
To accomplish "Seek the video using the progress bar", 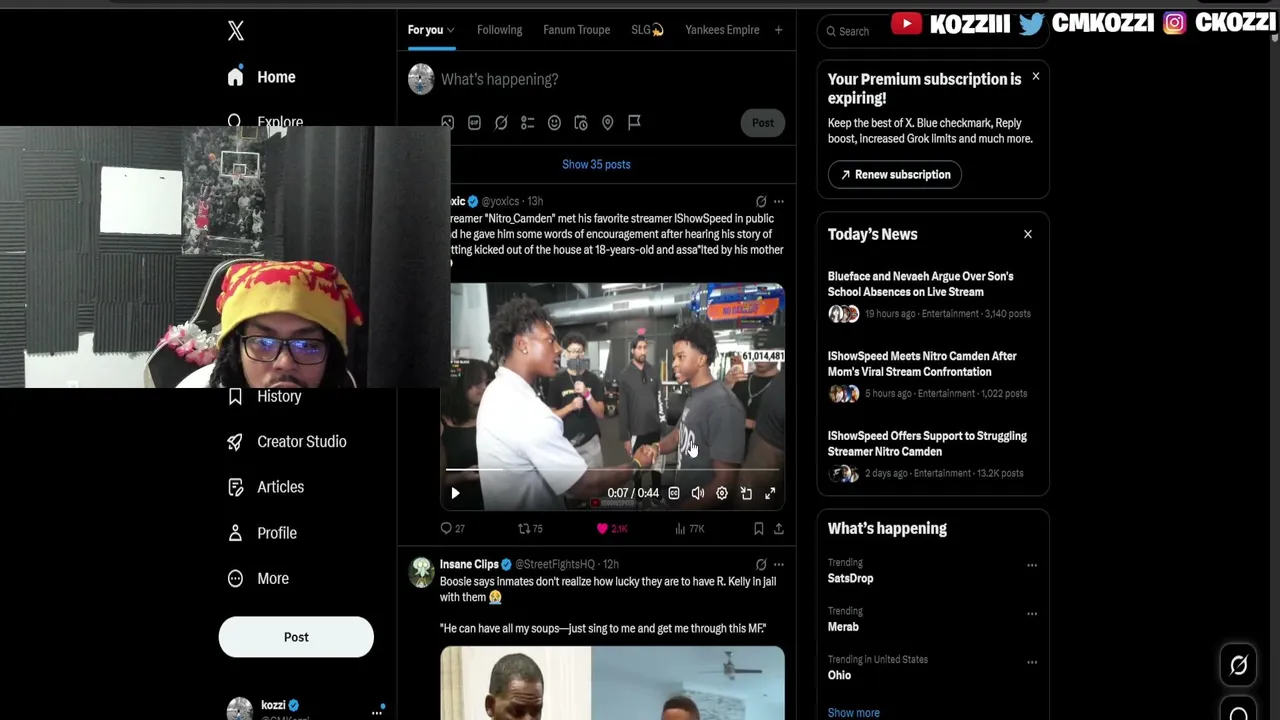I will point(612,469).
